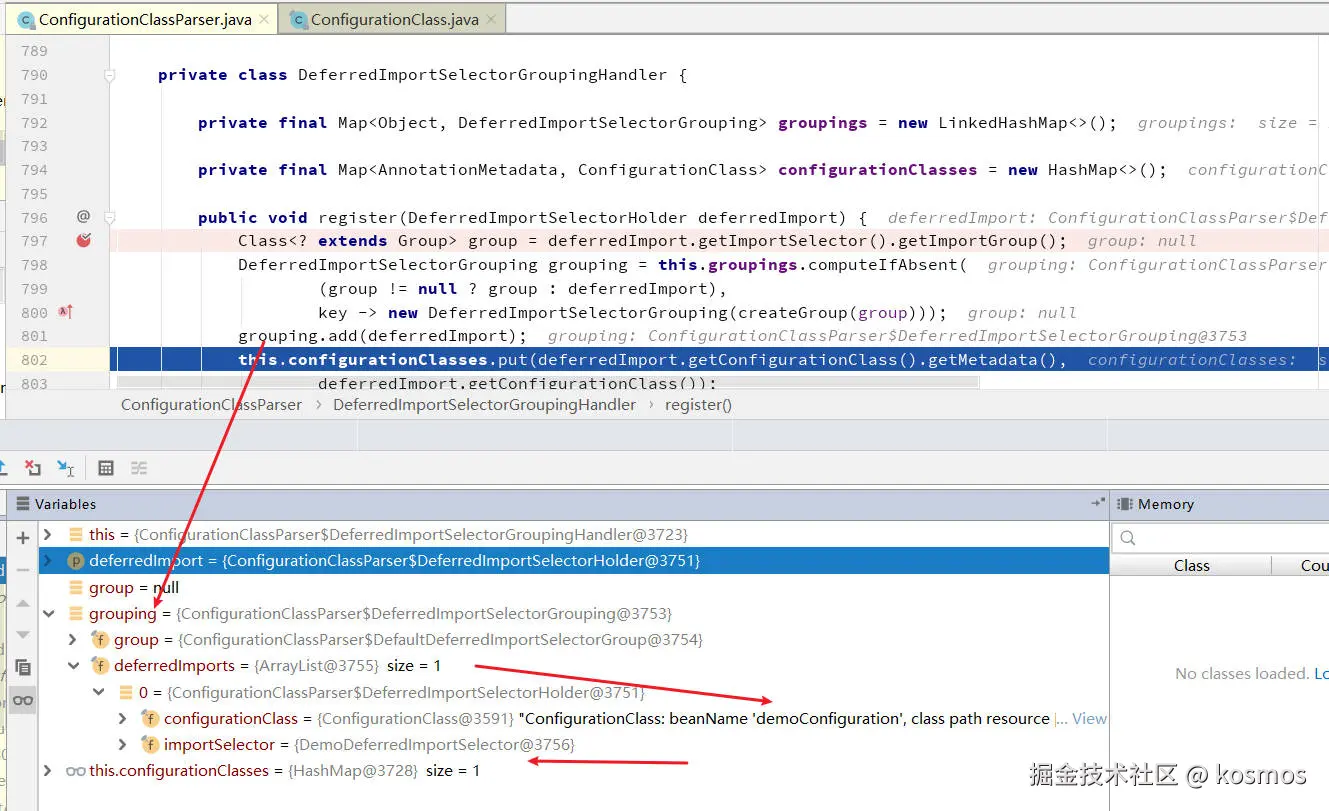The width and height of the screenshot is (1329, 811).
Task: Collapse the deferredImports field node
Action: pyautogui.click(x=72, y=666)
